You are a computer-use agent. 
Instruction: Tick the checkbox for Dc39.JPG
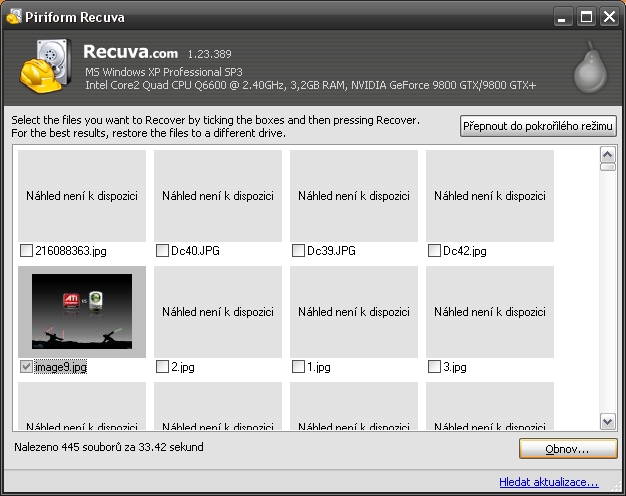coord(298,251)
